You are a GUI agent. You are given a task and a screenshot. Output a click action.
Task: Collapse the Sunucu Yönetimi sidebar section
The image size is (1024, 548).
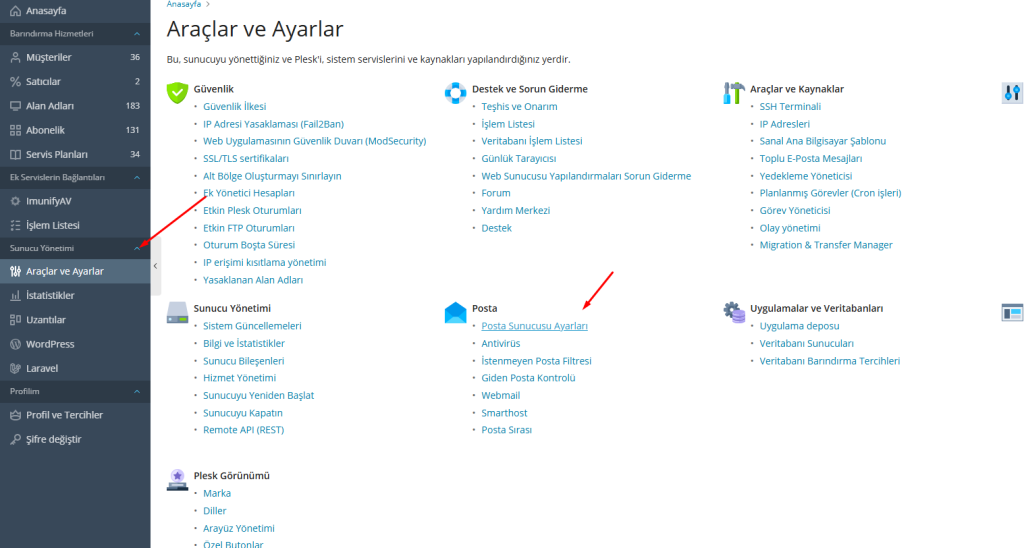[136, 248]
